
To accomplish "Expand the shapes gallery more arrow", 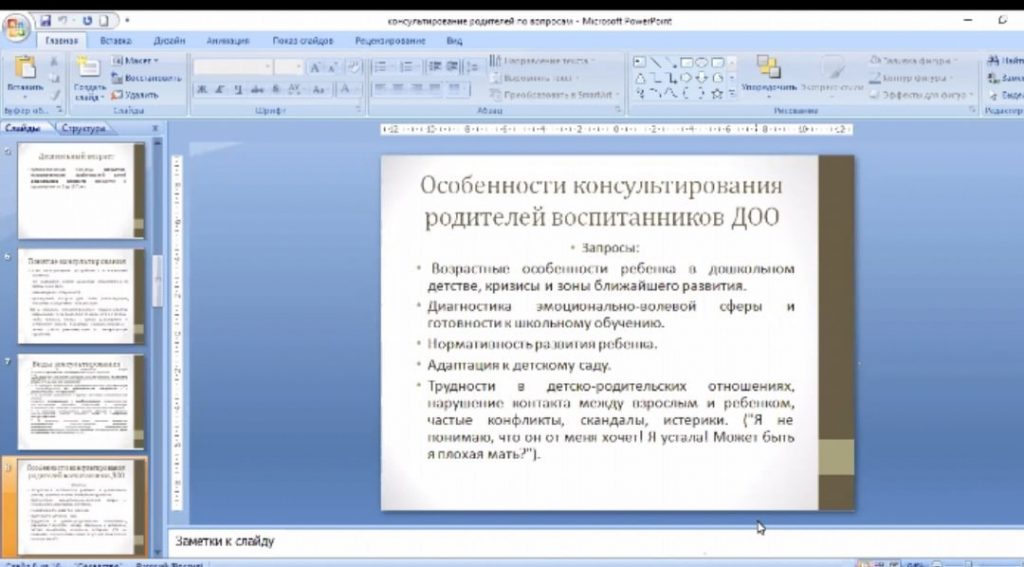I will [732, 93].
